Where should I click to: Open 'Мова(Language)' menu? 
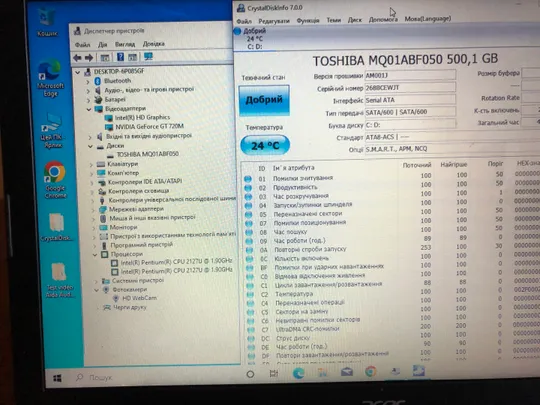coord(428,19)
